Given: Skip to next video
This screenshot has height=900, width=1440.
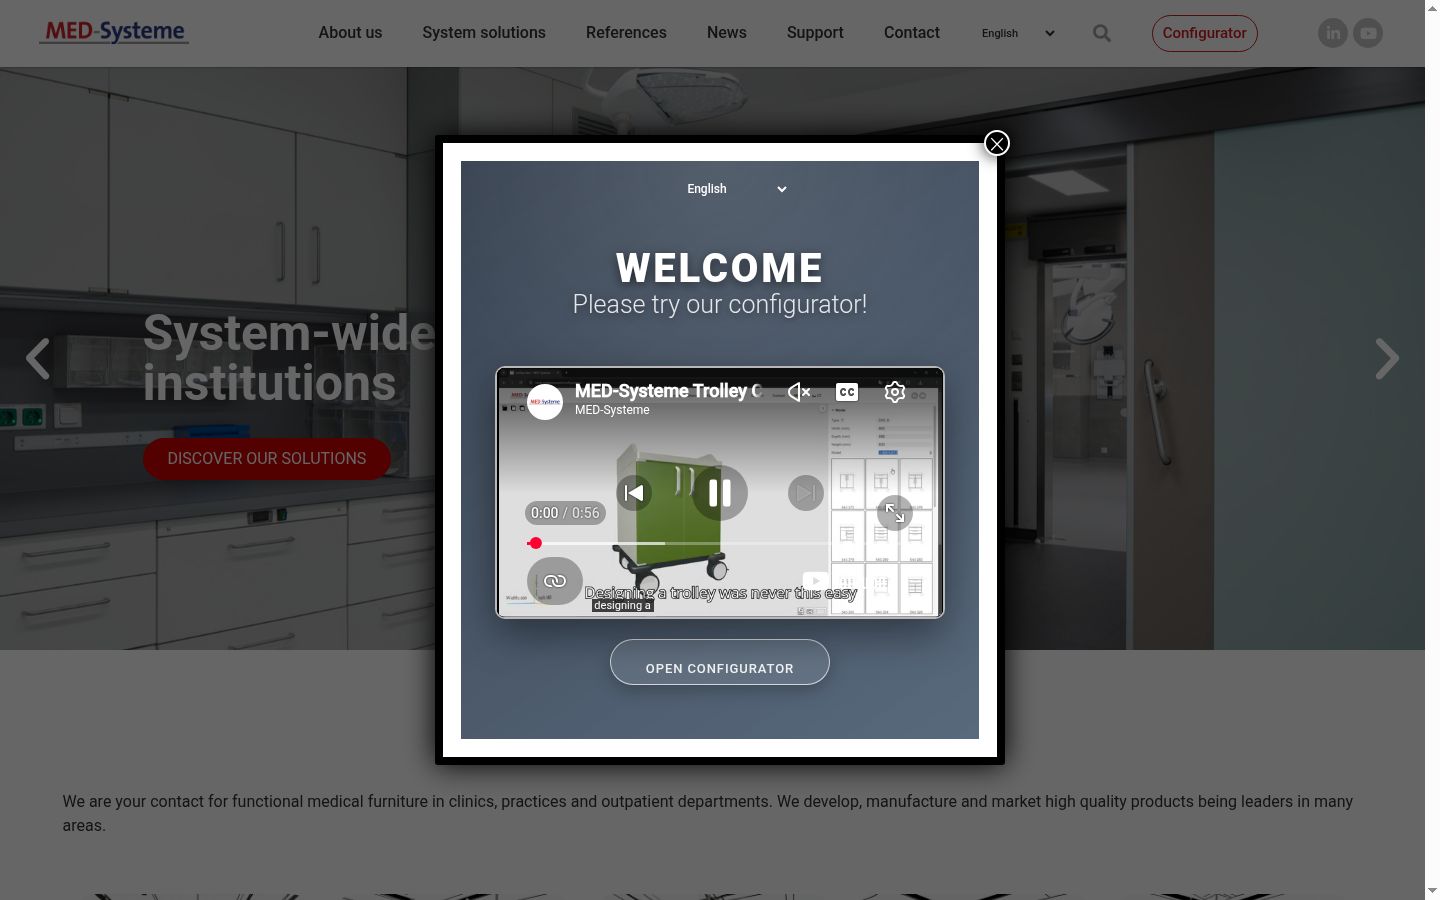Looking at the screenshot, I should (x=806, y=492).
